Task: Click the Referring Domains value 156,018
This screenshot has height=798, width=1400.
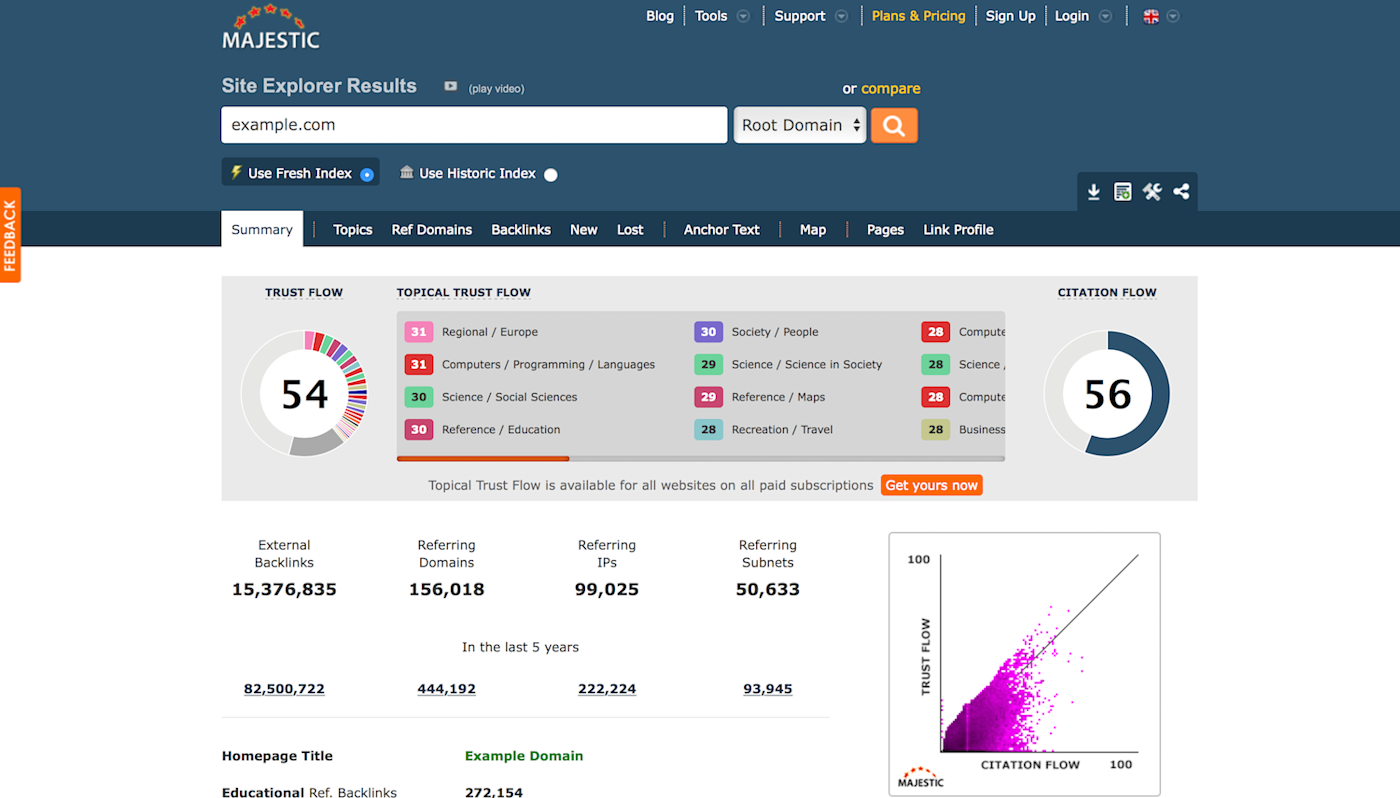Action: click(447, 589)
